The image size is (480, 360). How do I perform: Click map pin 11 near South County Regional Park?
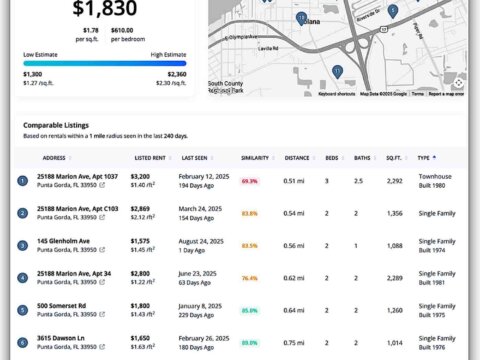click(337, 72)
